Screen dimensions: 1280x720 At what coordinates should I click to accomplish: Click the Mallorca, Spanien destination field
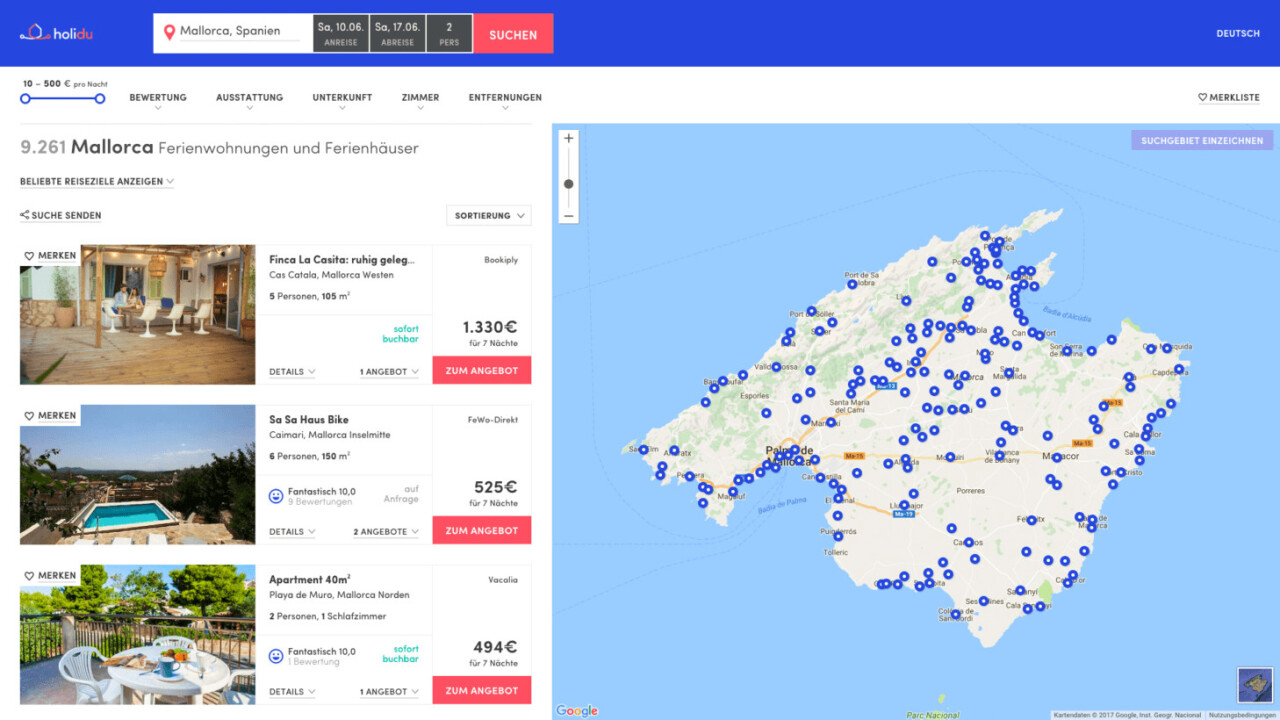pyautogui.click(x=238, y=32)
